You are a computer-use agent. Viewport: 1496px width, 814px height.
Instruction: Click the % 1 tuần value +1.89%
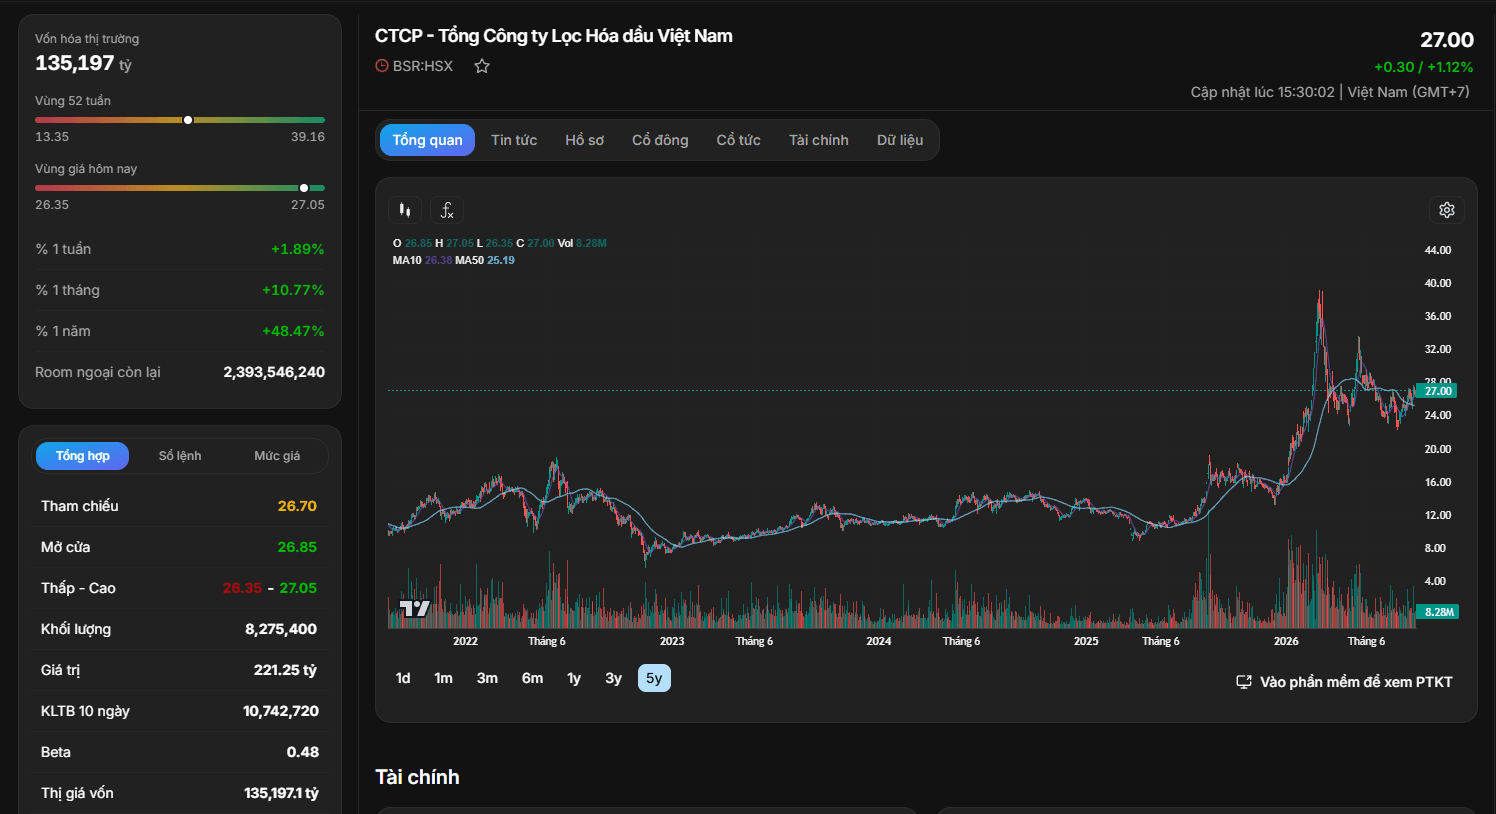(x=298, y=249)
